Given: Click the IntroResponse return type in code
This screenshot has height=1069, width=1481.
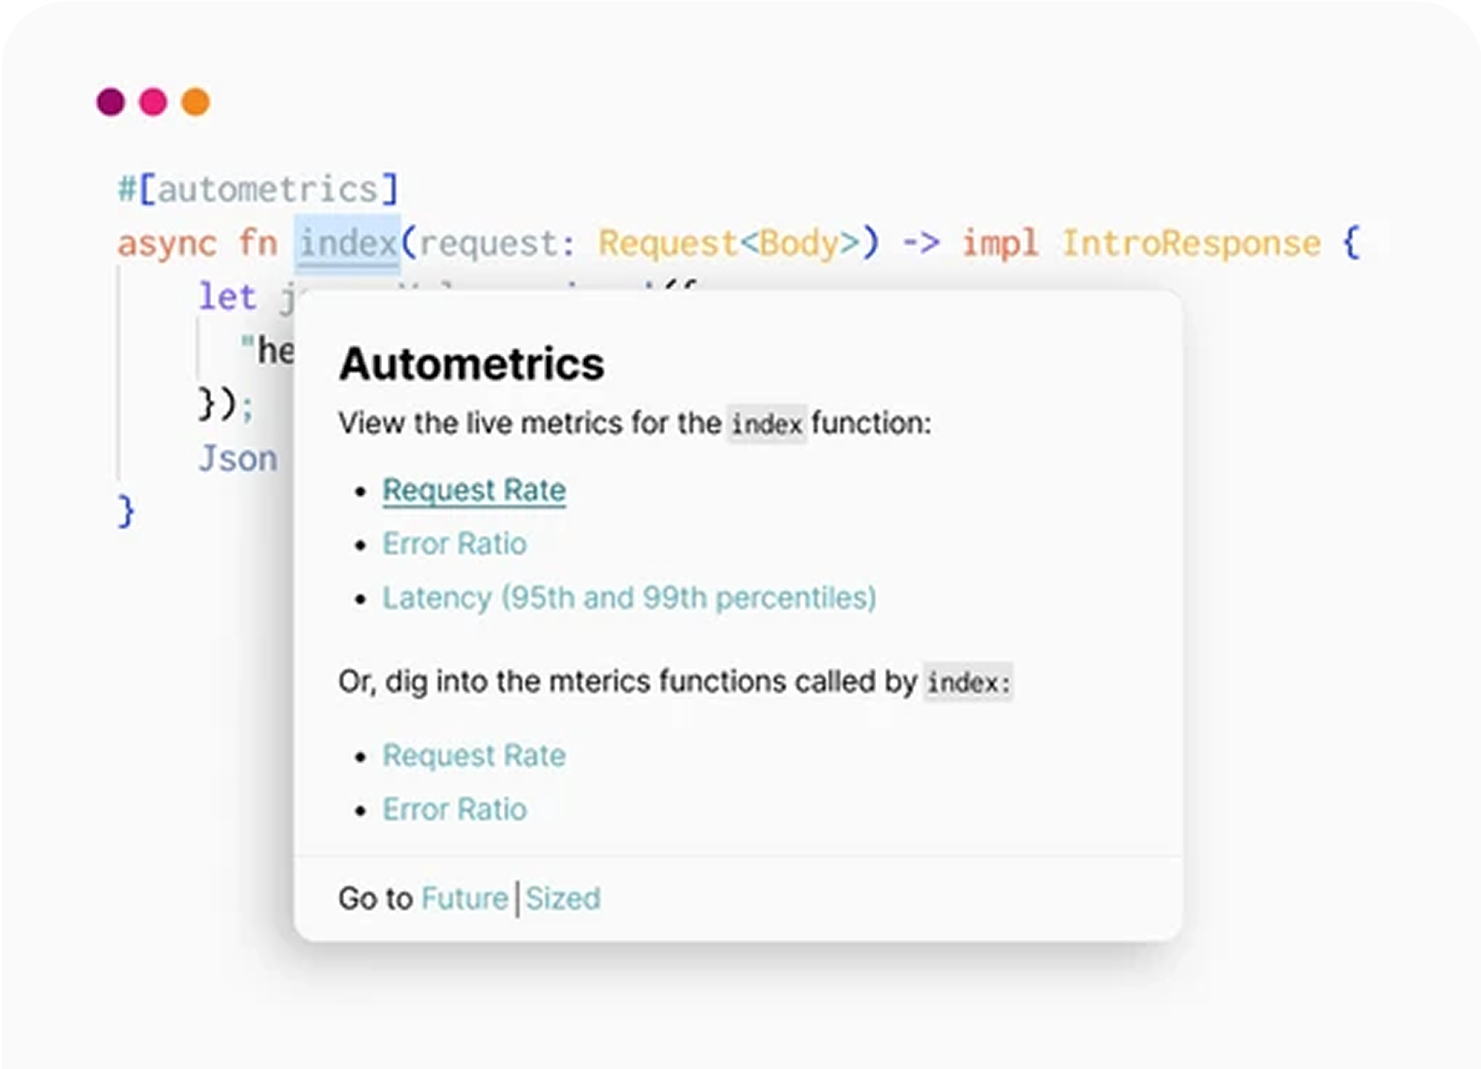Looking at the screenshot, I should [1190, 243].
